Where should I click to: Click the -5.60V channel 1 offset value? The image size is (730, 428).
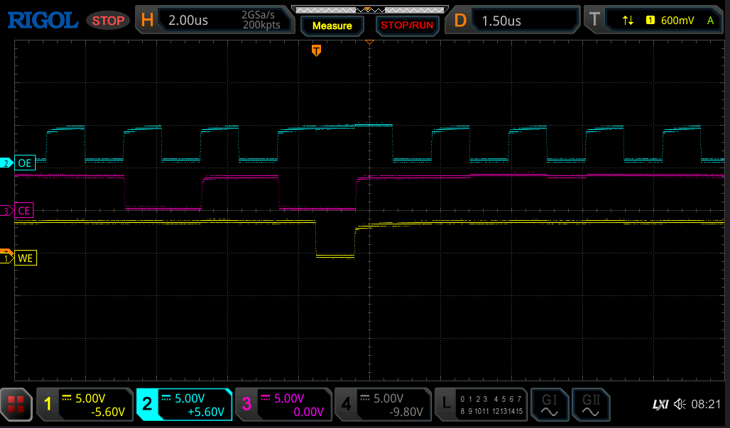pos(108,412)
